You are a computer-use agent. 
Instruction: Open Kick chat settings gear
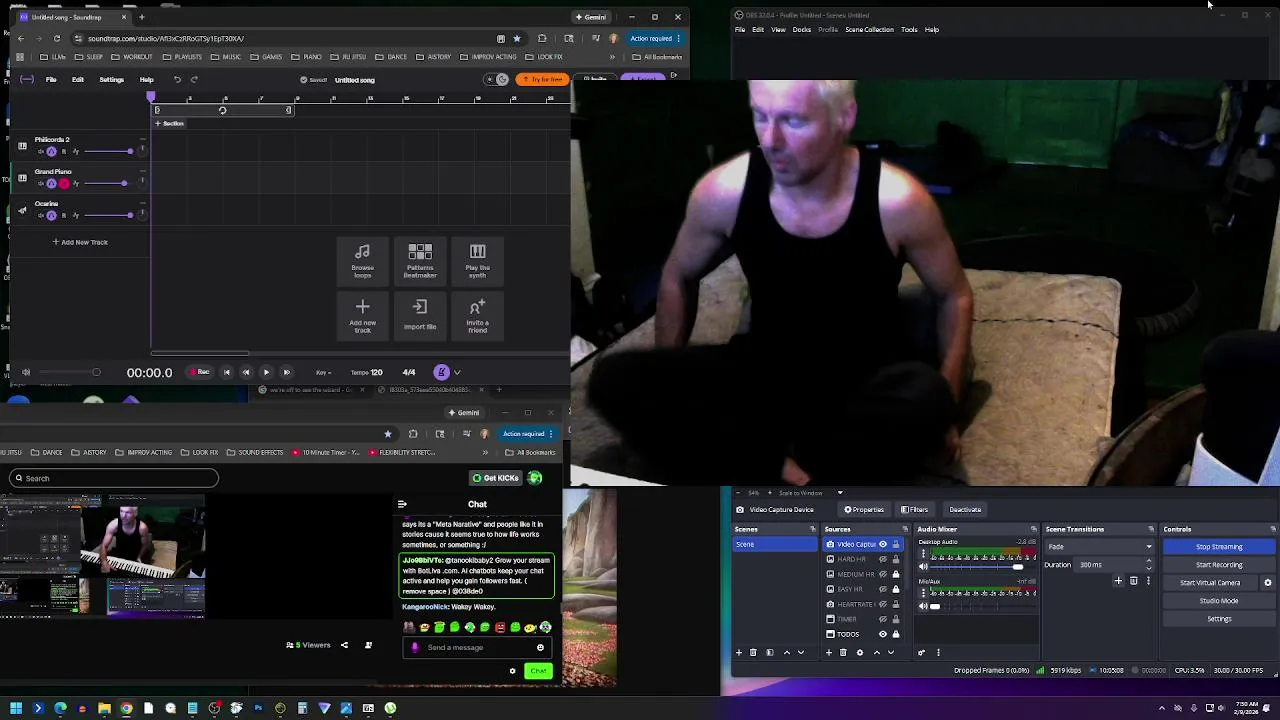pyautogui.click(x=512, y=671)
